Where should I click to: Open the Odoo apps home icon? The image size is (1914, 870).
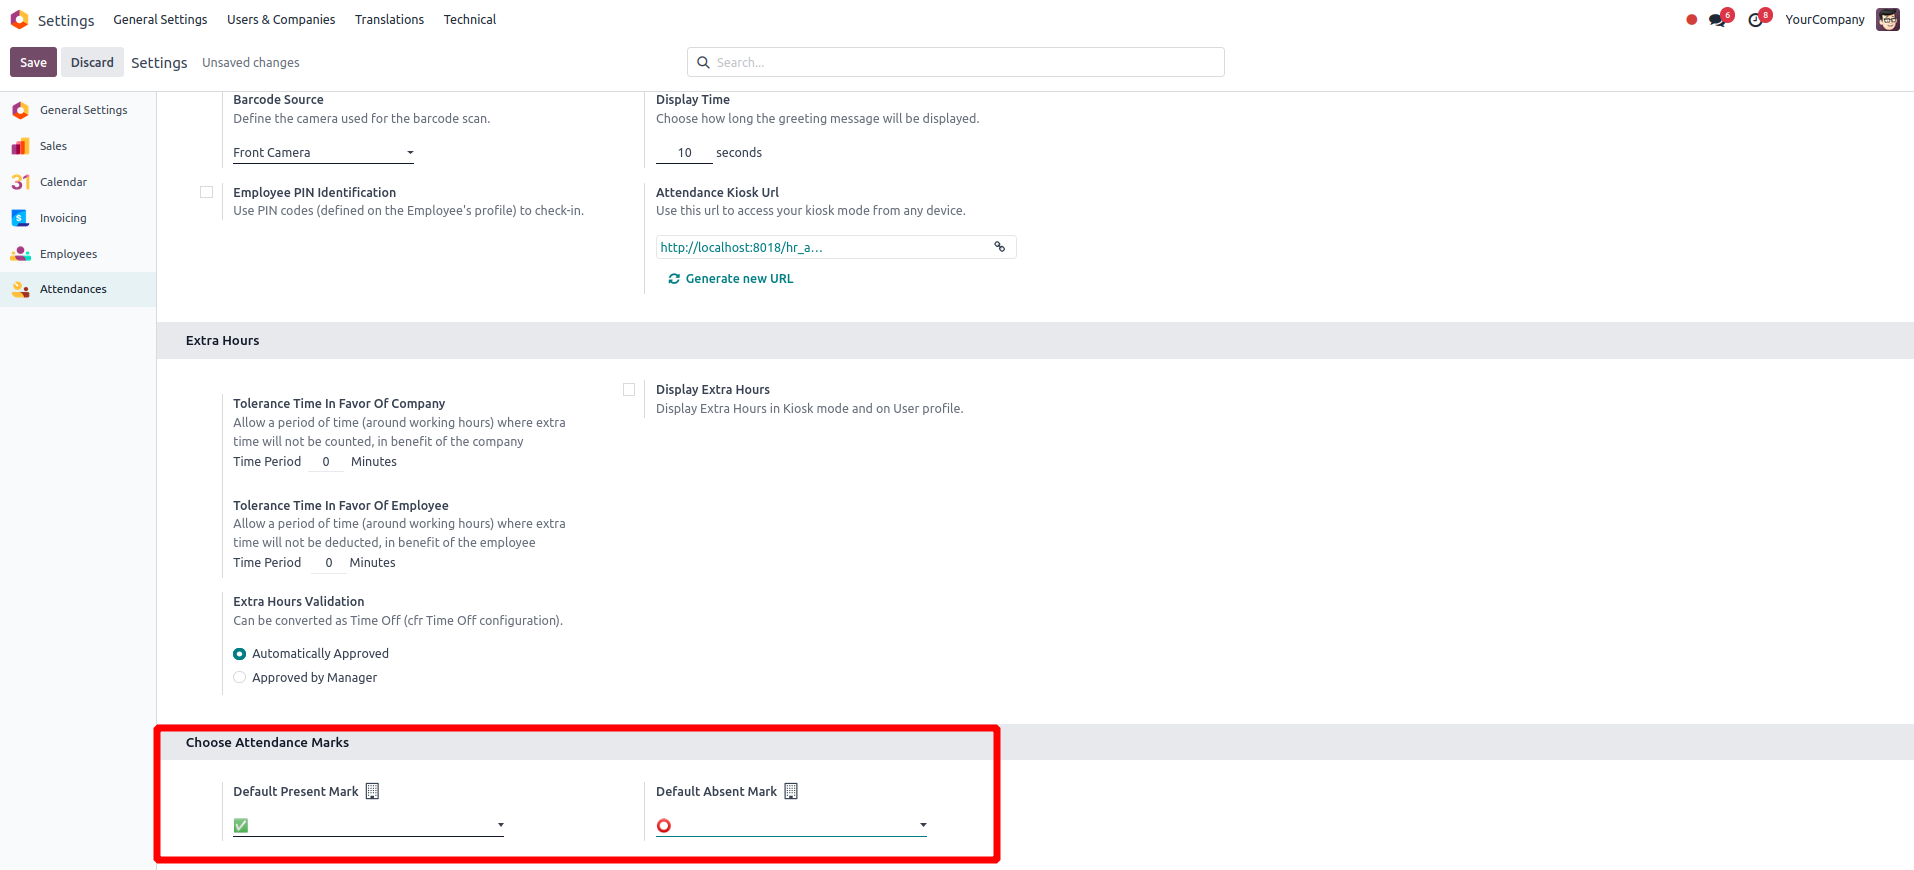click(19, 20)
